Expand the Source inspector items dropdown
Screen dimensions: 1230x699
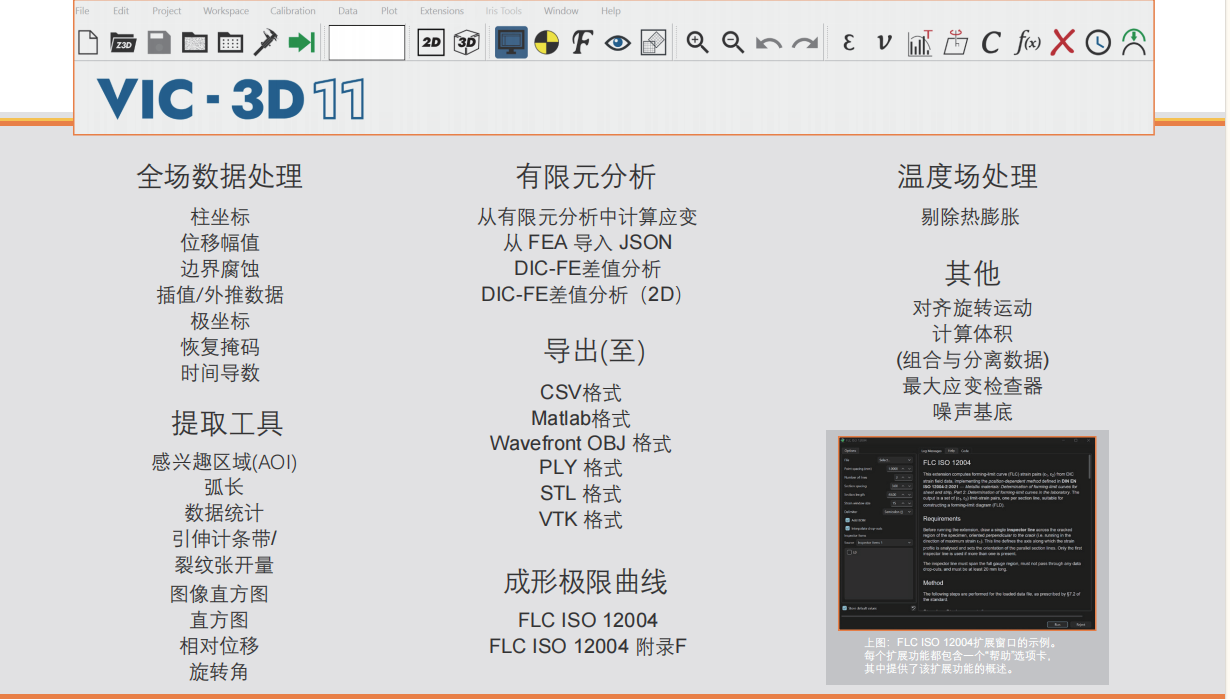pyautogui.click(x=884, y=543)
